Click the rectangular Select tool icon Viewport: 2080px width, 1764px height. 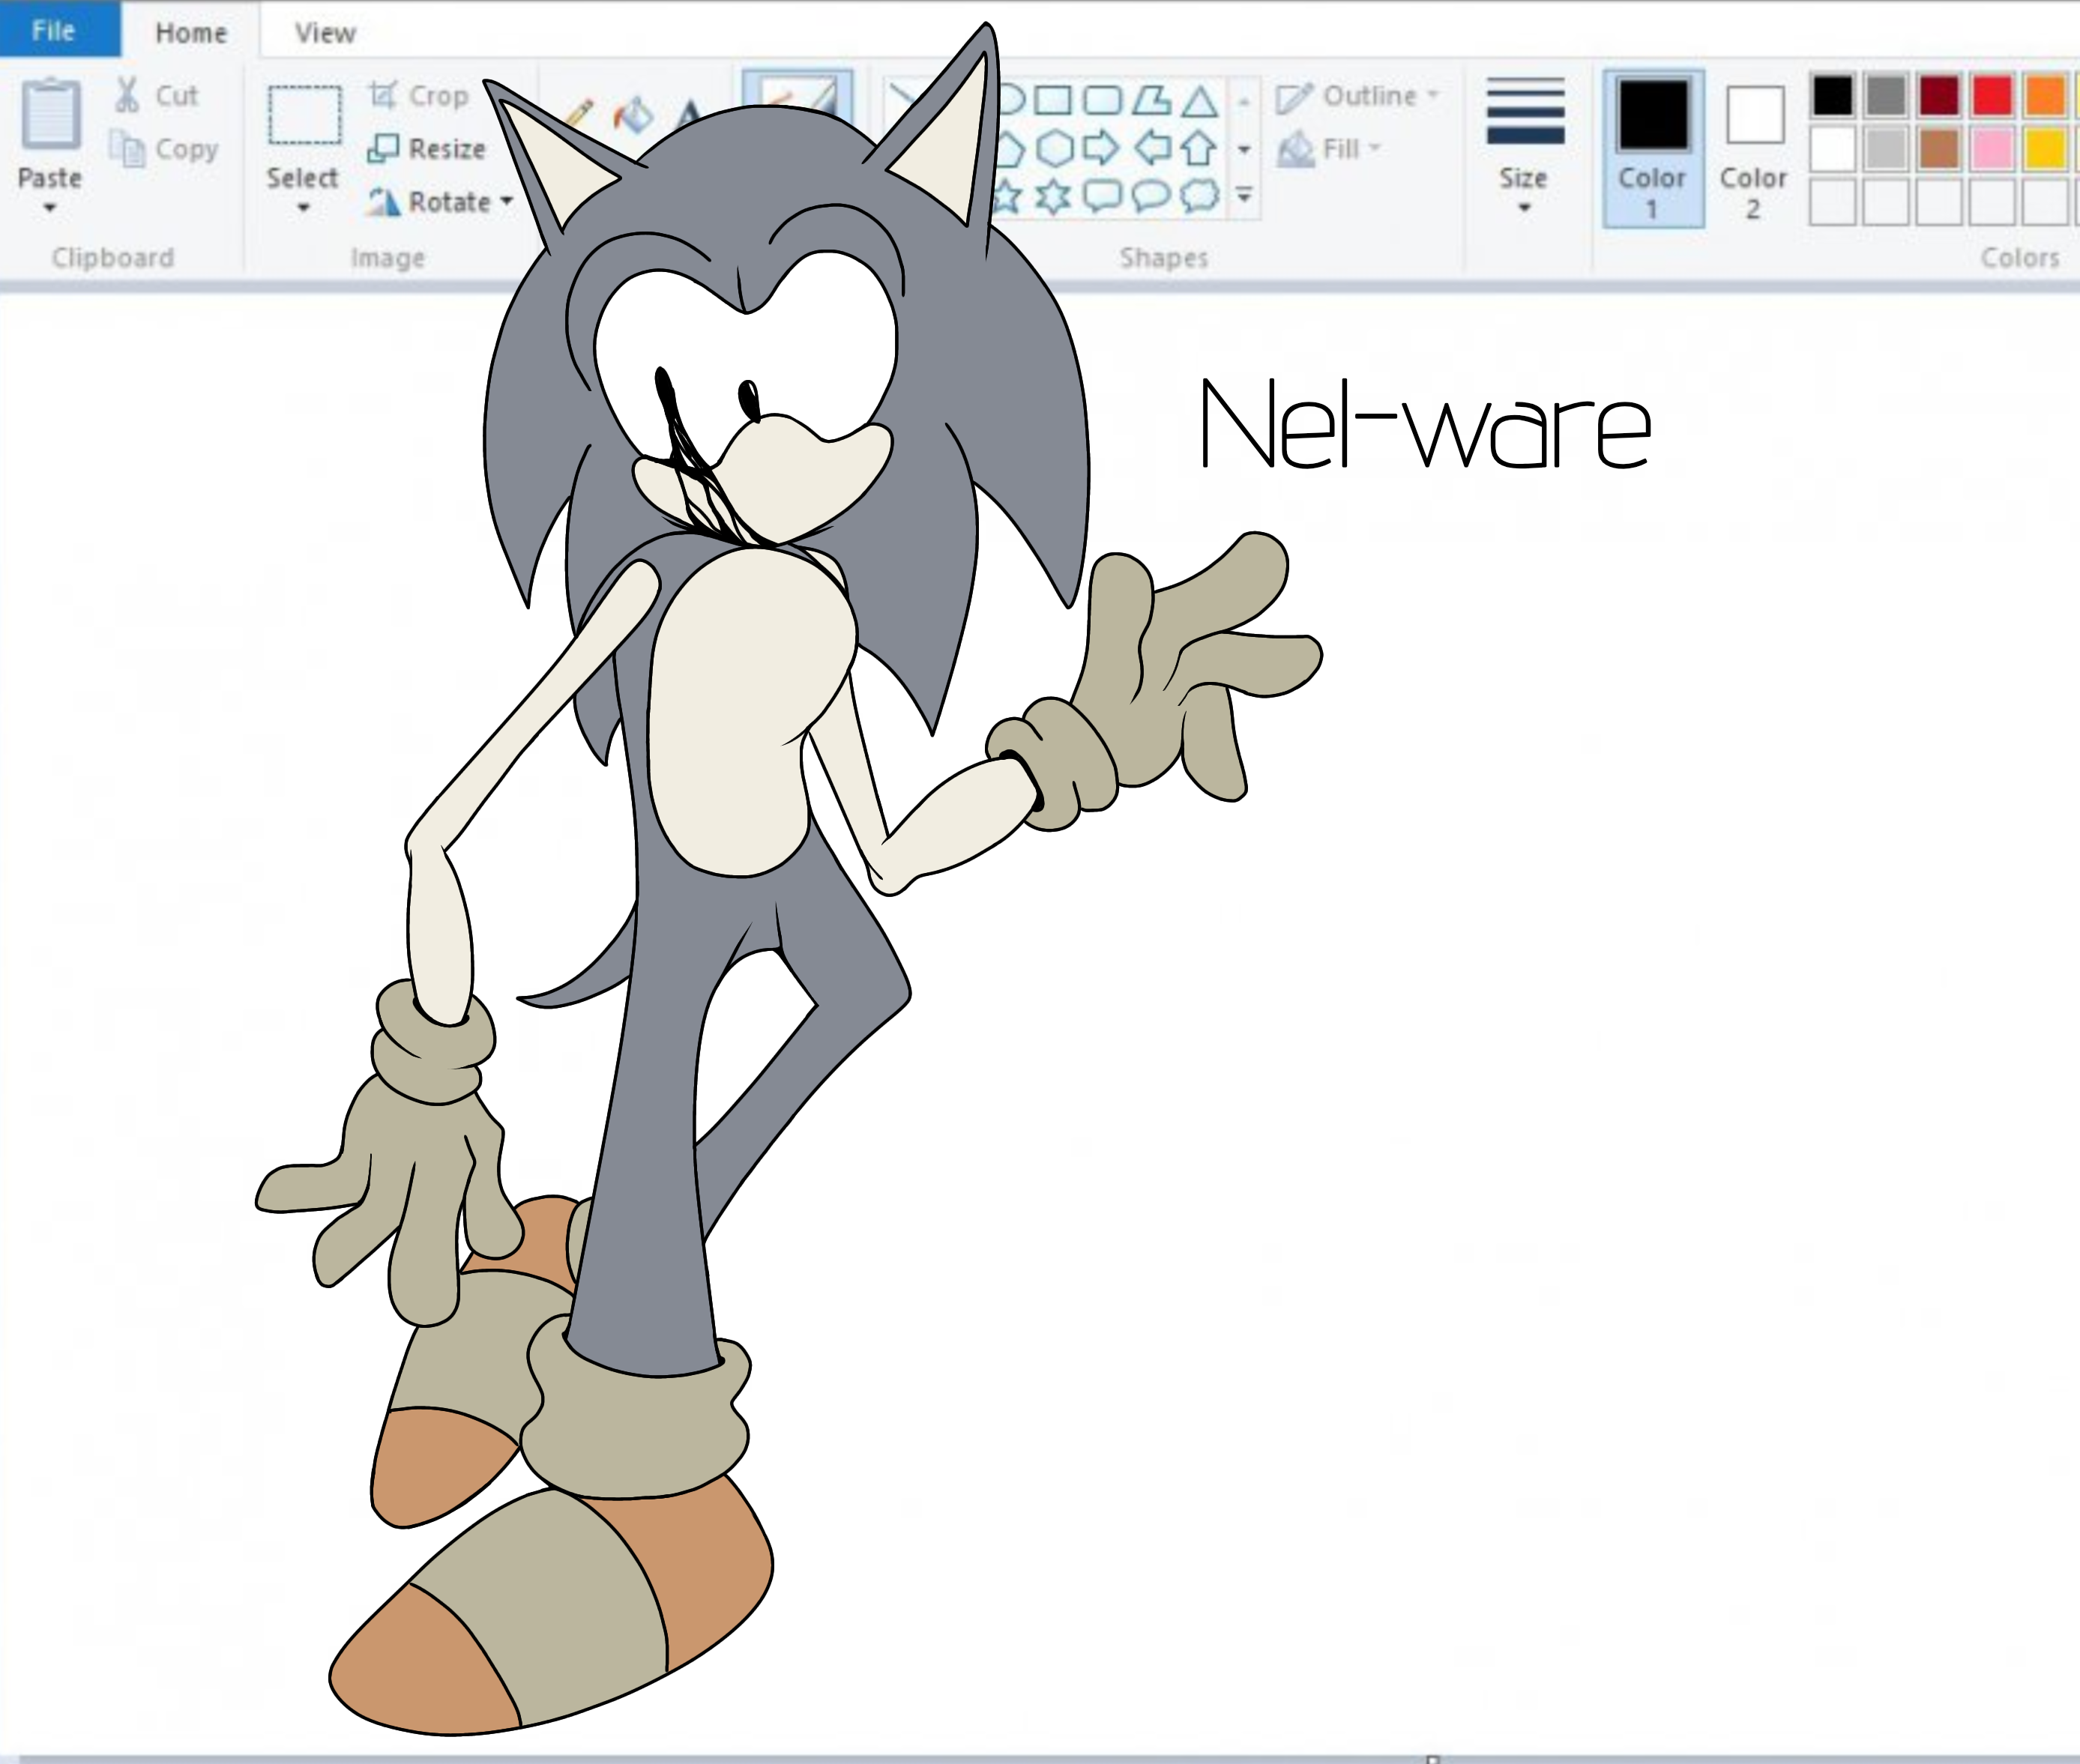304,115
